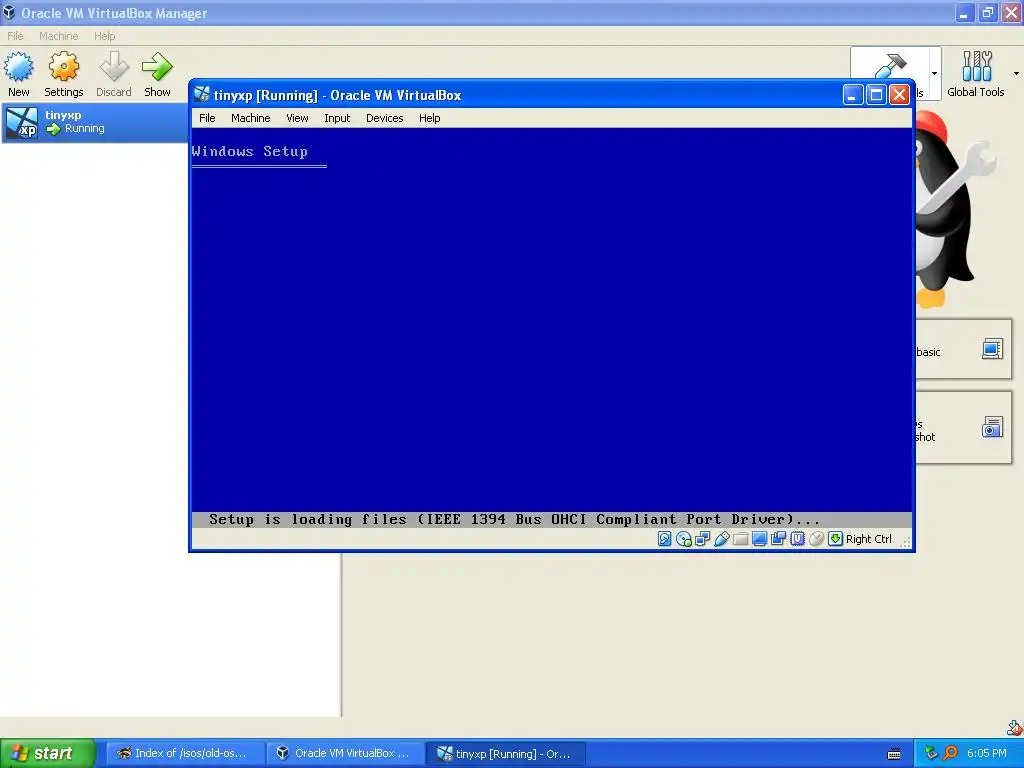The width and height of the screenshot is (1024, 768).
Task: Minimize the tinyxp VM window
Action: [853, 95]
